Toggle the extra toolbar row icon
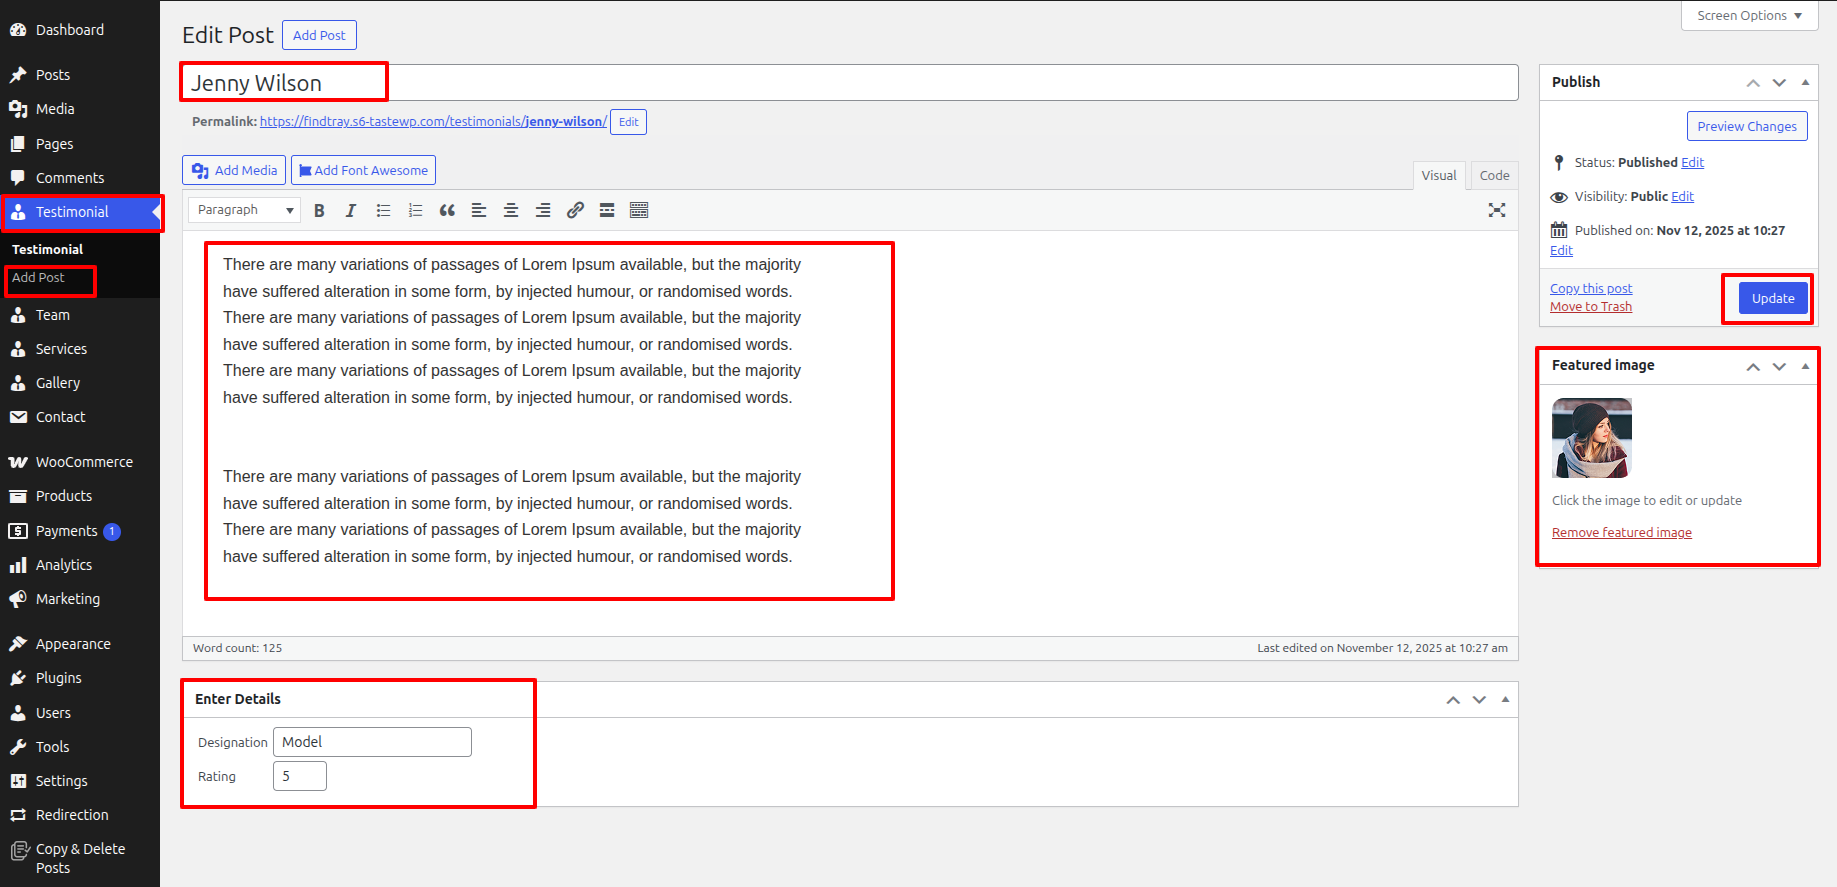 639,210
